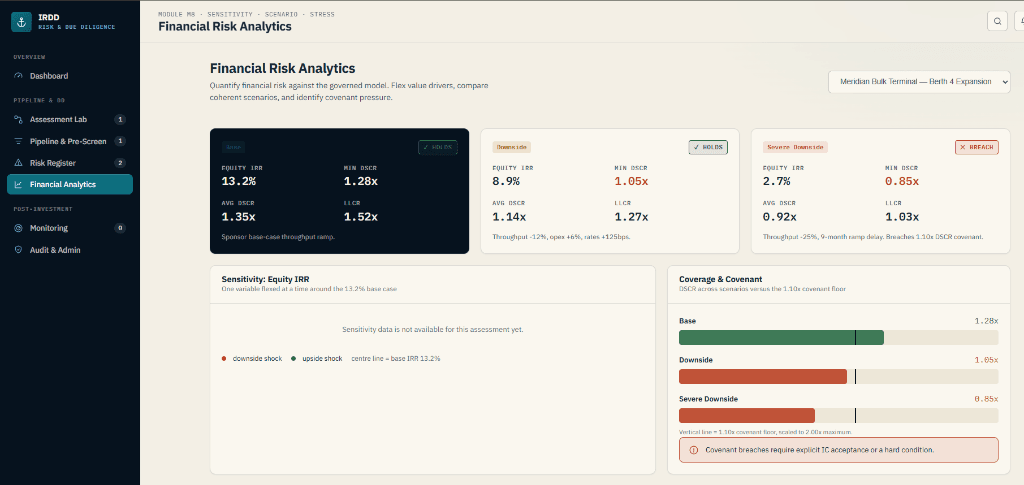Click the Pipeline & Pre-Screen count badge
The height and width of the screenshot is (485, 1024).
coord(120,141)
